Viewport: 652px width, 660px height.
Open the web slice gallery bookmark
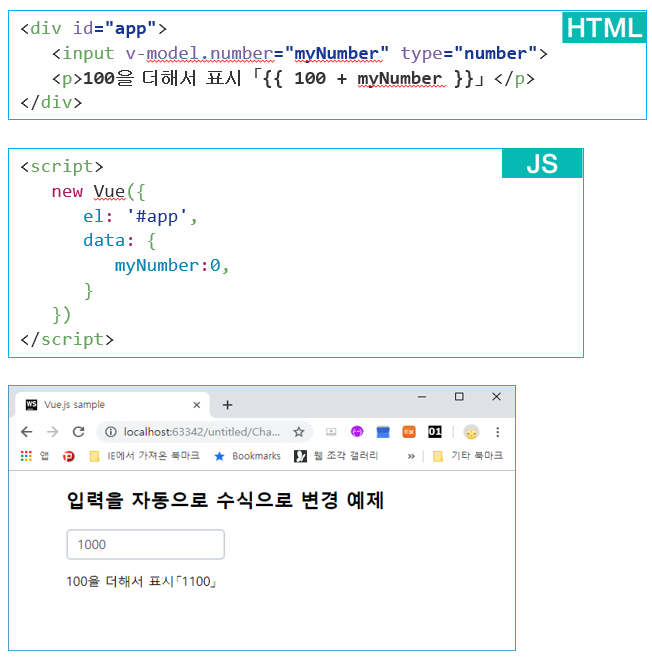click(336, 456)
